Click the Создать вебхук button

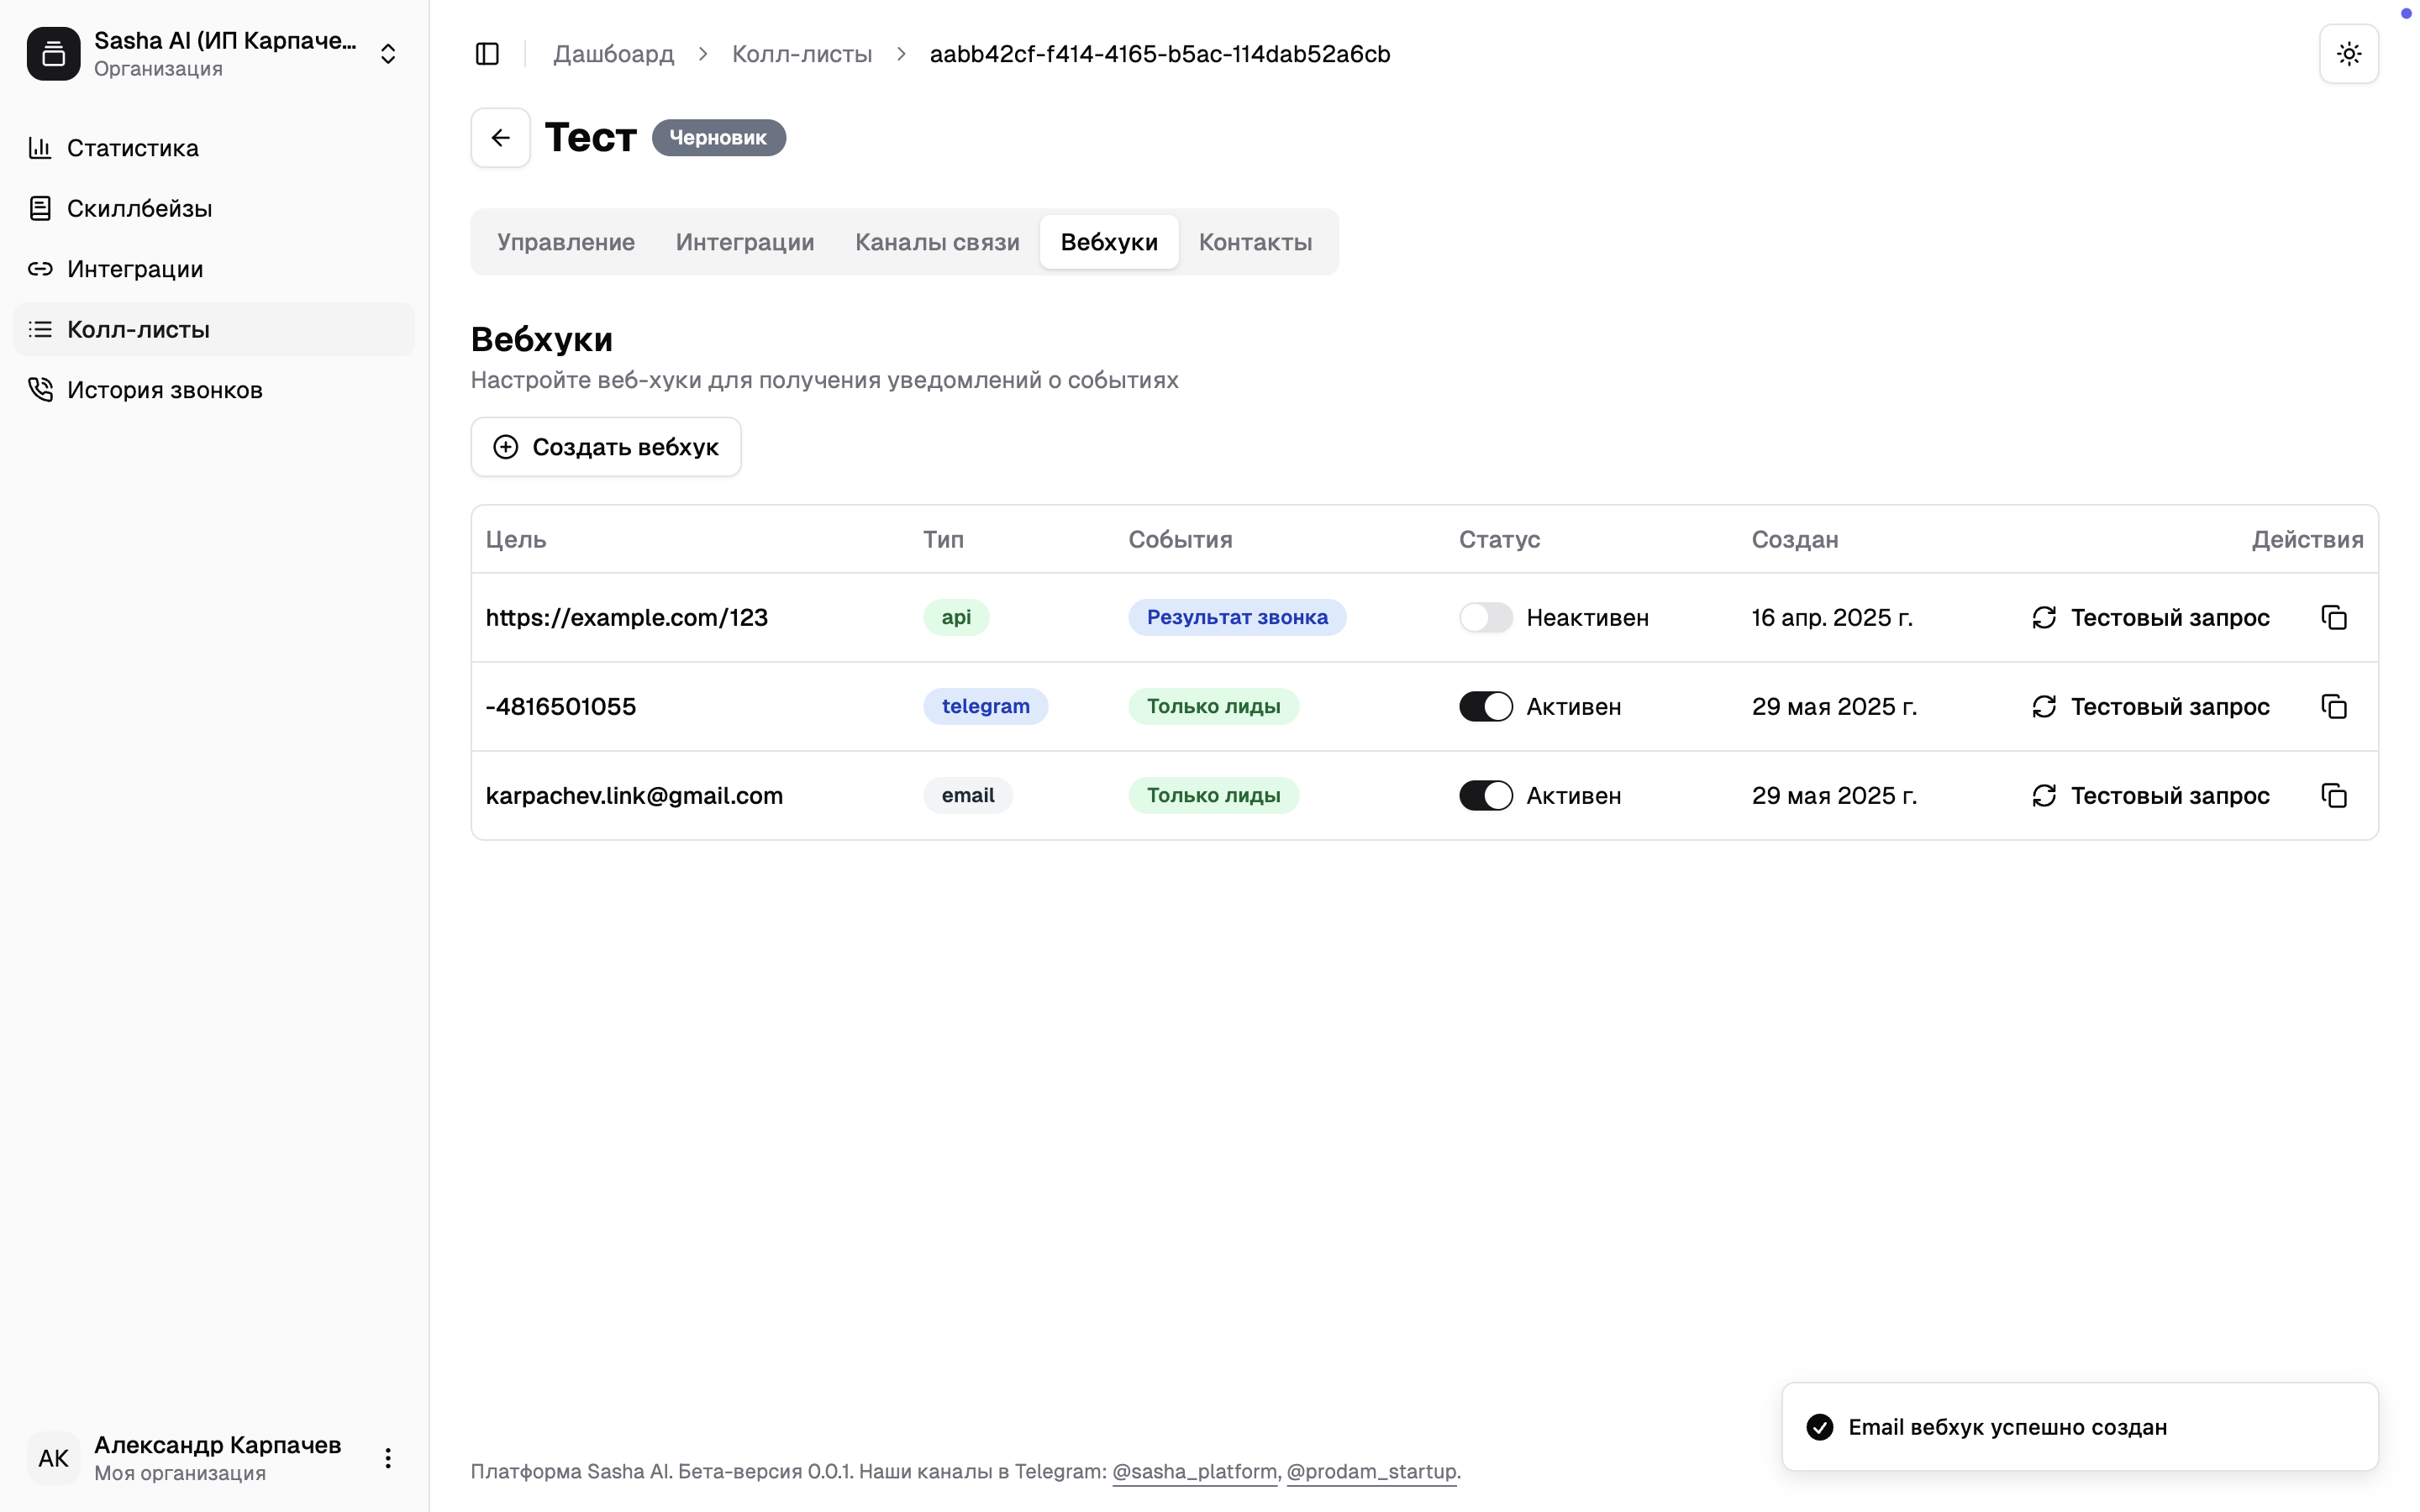605,447
